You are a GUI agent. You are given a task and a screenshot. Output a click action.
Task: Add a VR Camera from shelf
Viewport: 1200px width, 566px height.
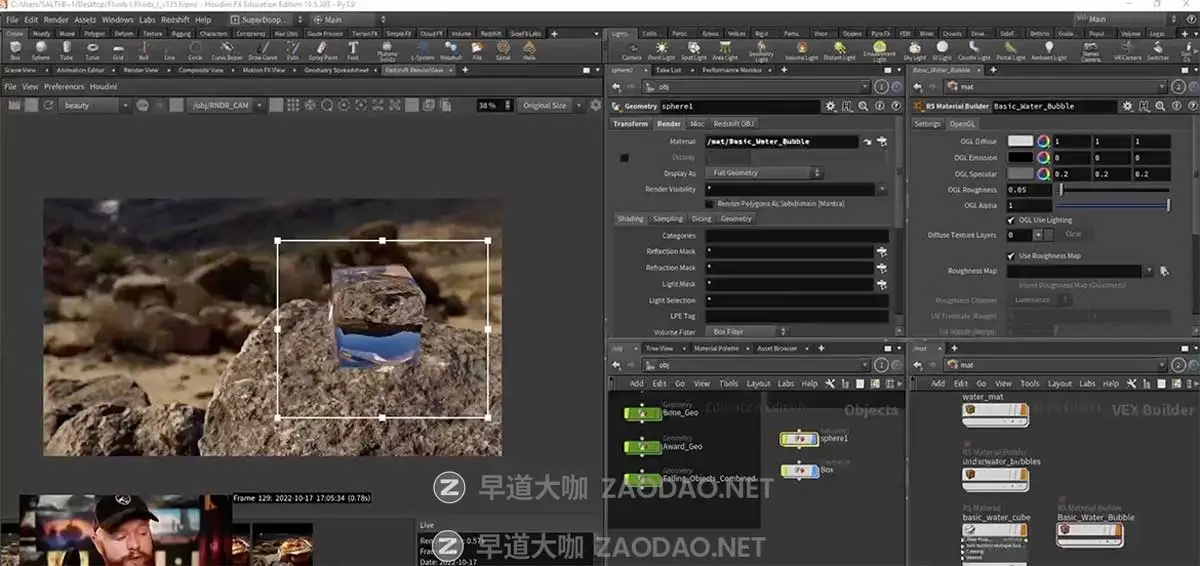click(1127, 50)
